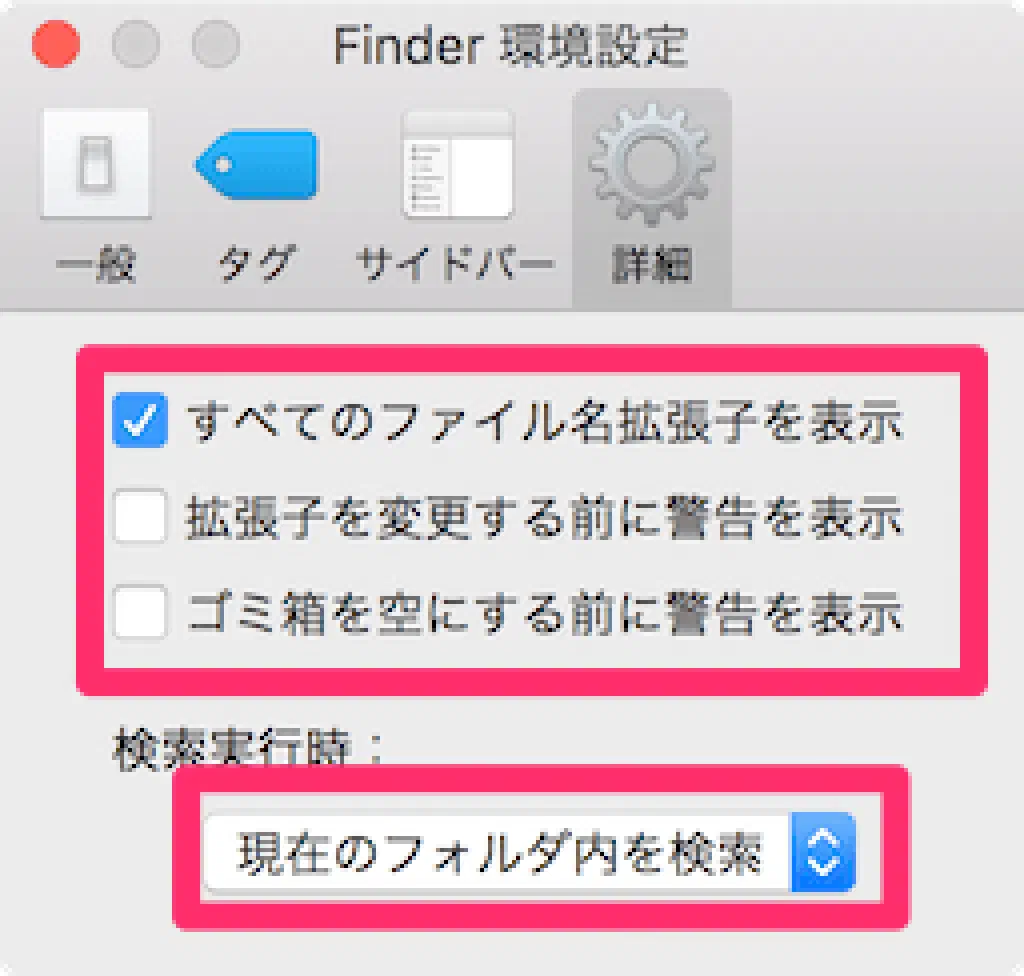Close the Finder 環境設定 window

click(x=56, y=44)
